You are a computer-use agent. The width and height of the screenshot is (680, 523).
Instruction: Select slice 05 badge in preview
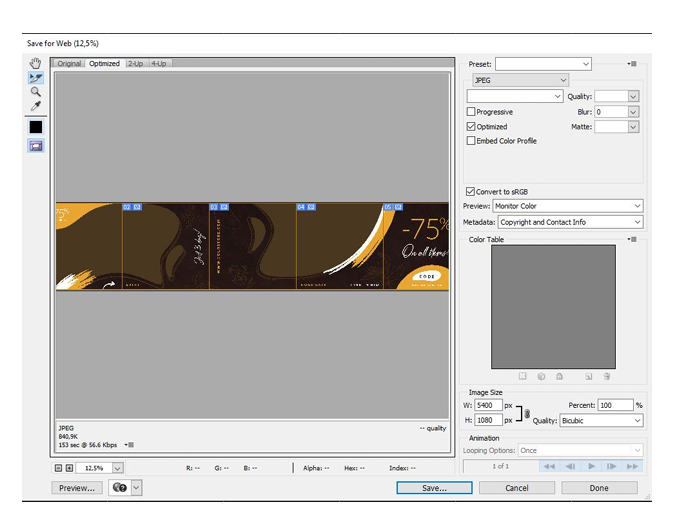pos(393,207)
